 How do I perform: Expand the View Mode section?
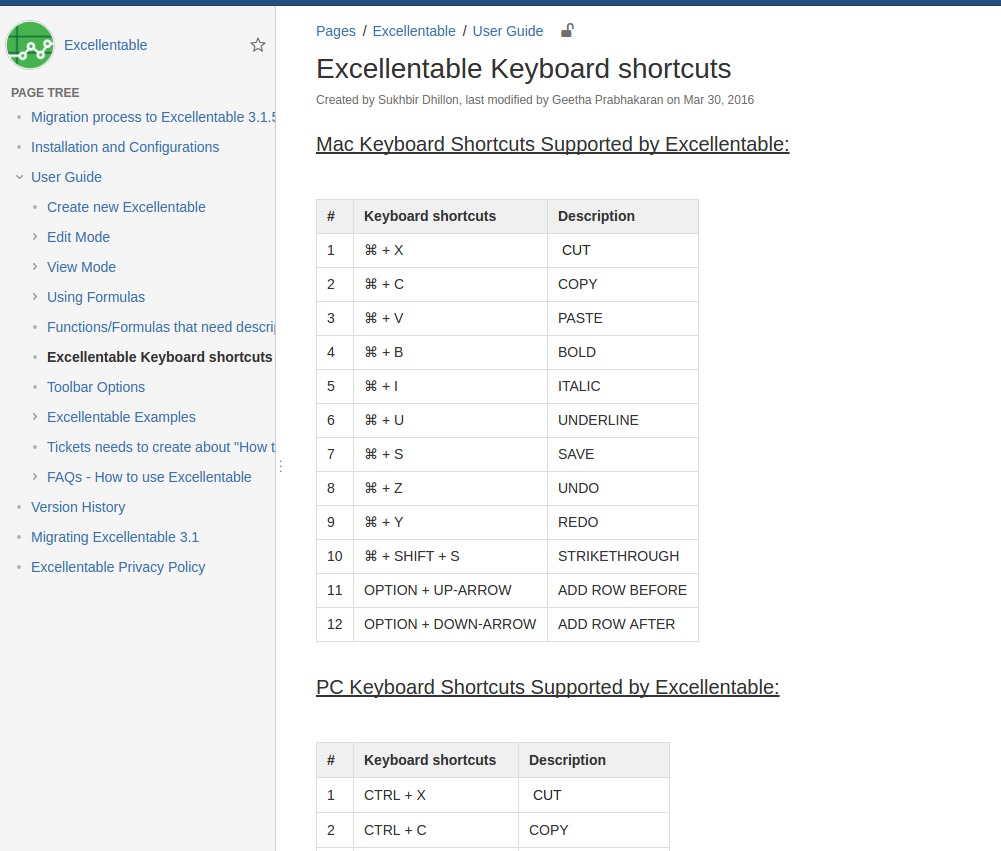click(34, 267)
